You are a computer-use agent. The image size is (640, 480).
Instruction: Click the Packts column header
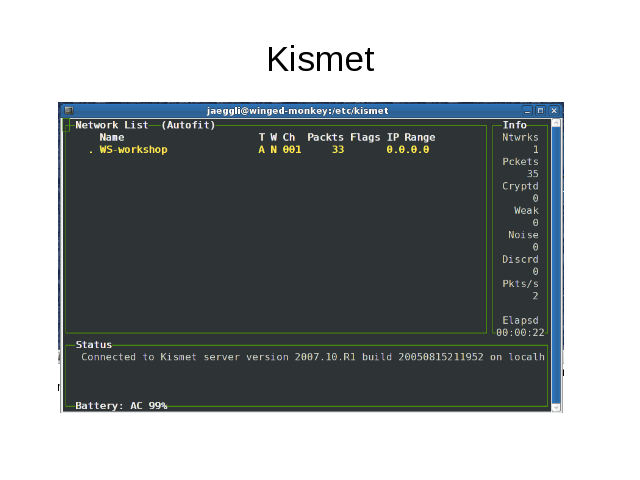325,137
